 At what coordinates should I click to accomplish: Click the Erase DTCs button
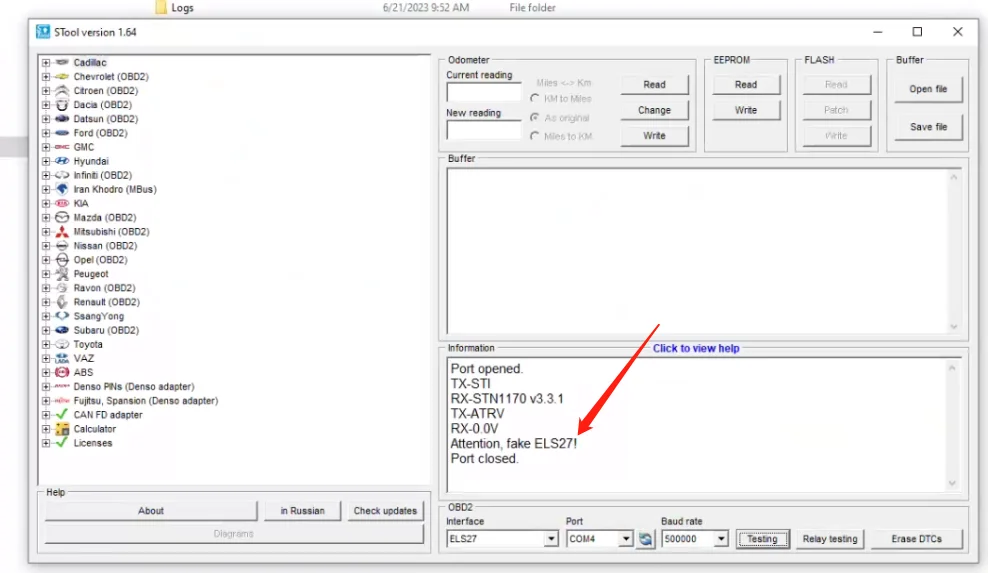(916, 539)
